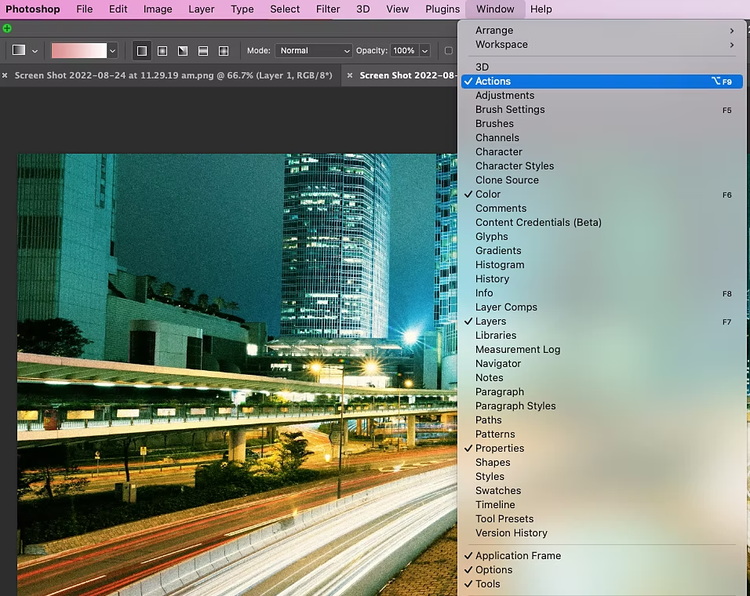
Task: Open the blending Mode dropdown
Action: pos(313,50)
